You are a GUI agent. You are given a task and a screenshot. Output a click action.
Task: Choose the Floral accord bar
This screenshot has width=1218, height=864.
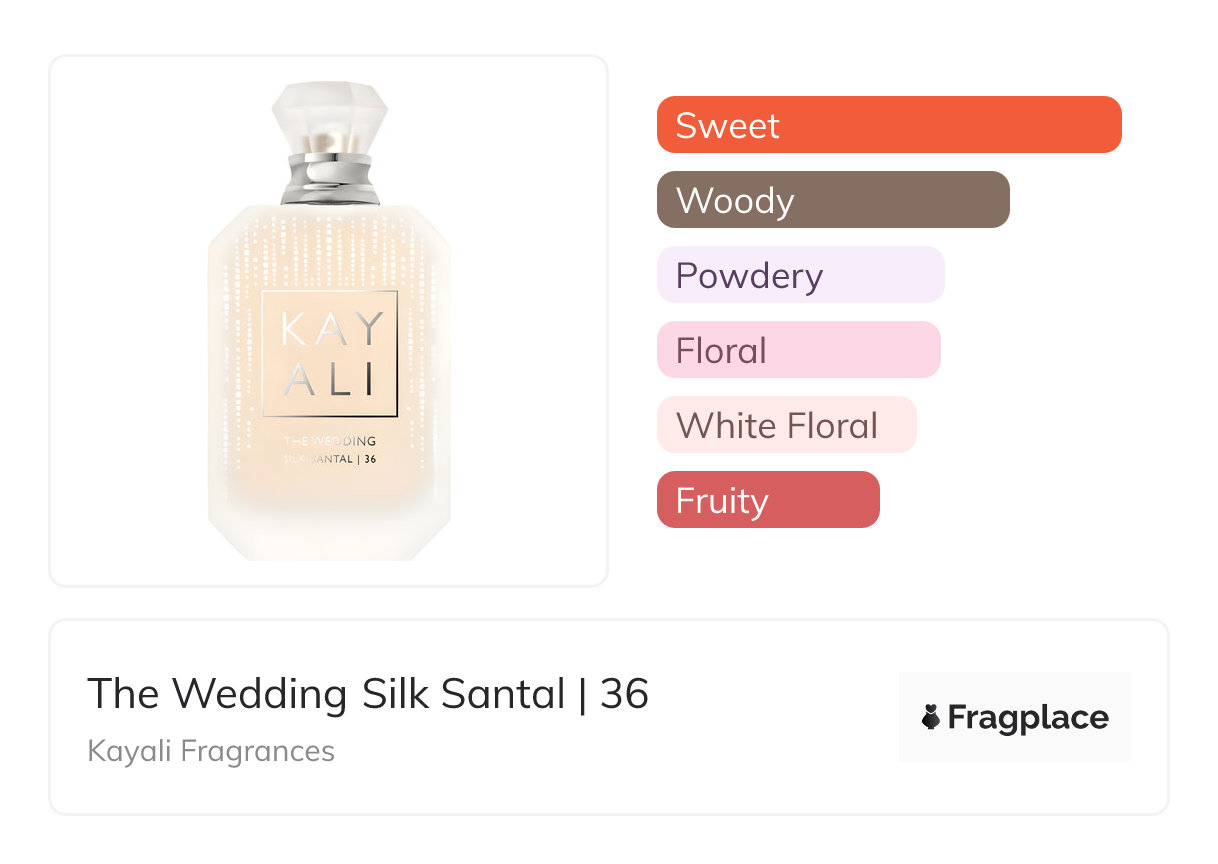pyautogui.click(x=798, y=350)
